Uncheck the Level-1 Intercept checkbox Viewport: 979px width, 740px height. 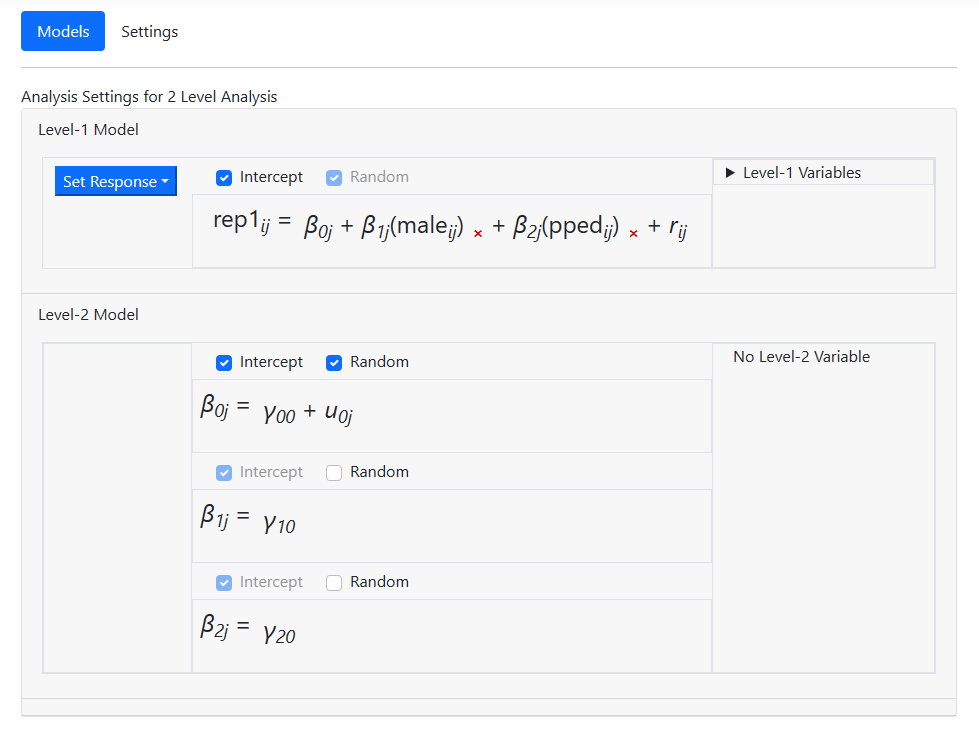[x=225, y=177]
